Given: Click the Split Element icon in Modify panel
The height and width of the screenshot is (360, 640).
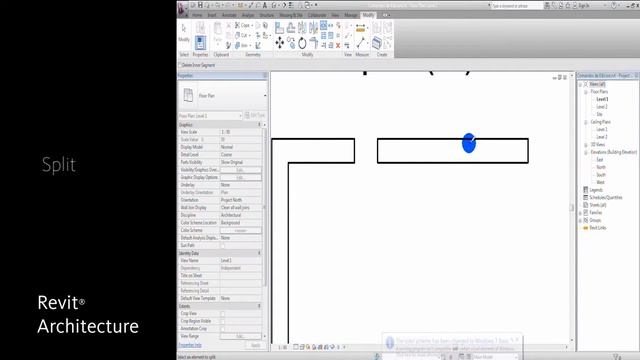Looking at the screenshot, I should (x=323, y=25).
